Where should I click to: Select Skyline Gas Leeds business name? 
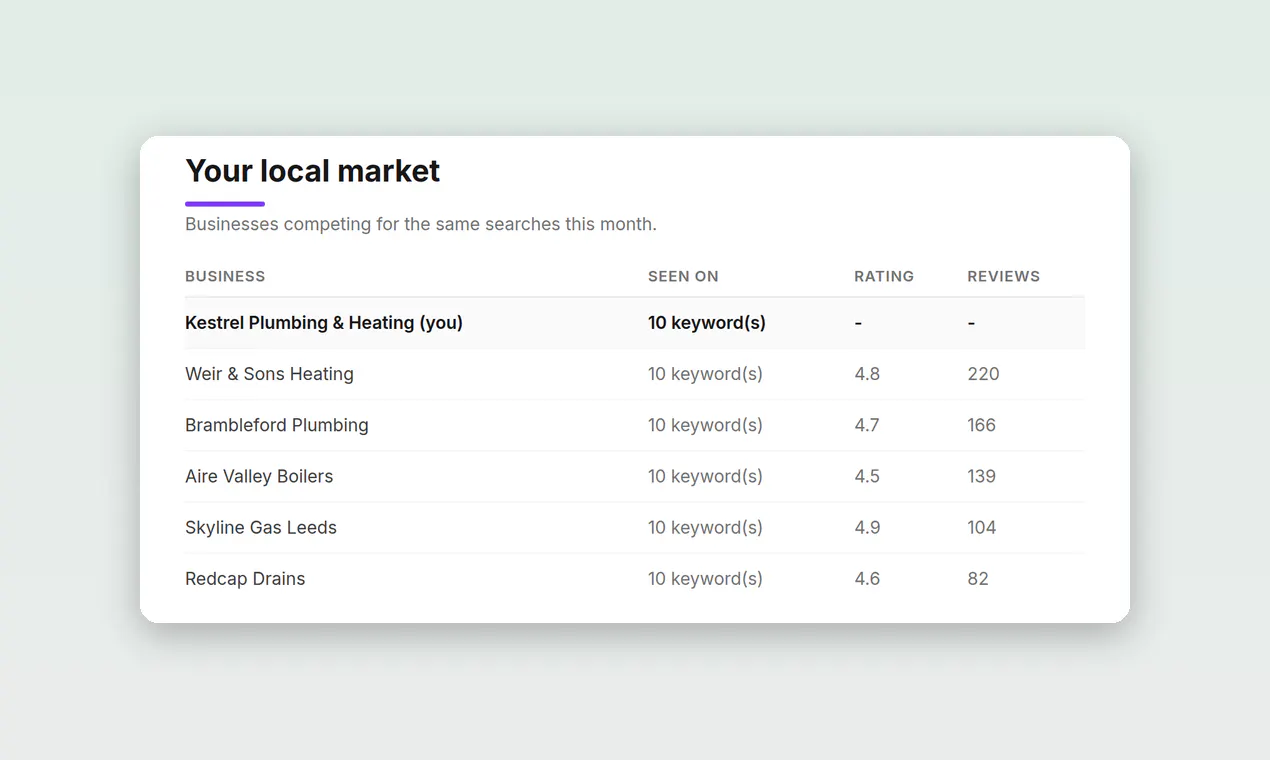pyautogui.click(x=261, y=527)
